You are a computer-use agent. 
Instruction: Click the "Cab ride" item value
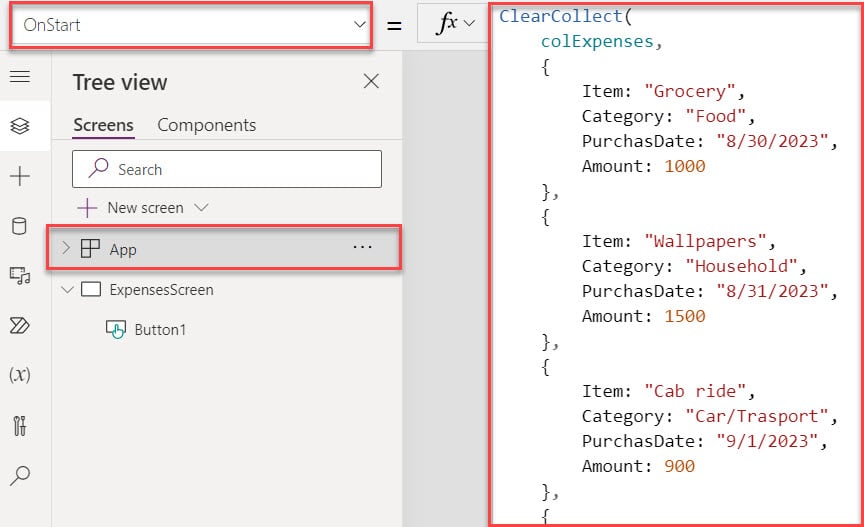[695, 391]
